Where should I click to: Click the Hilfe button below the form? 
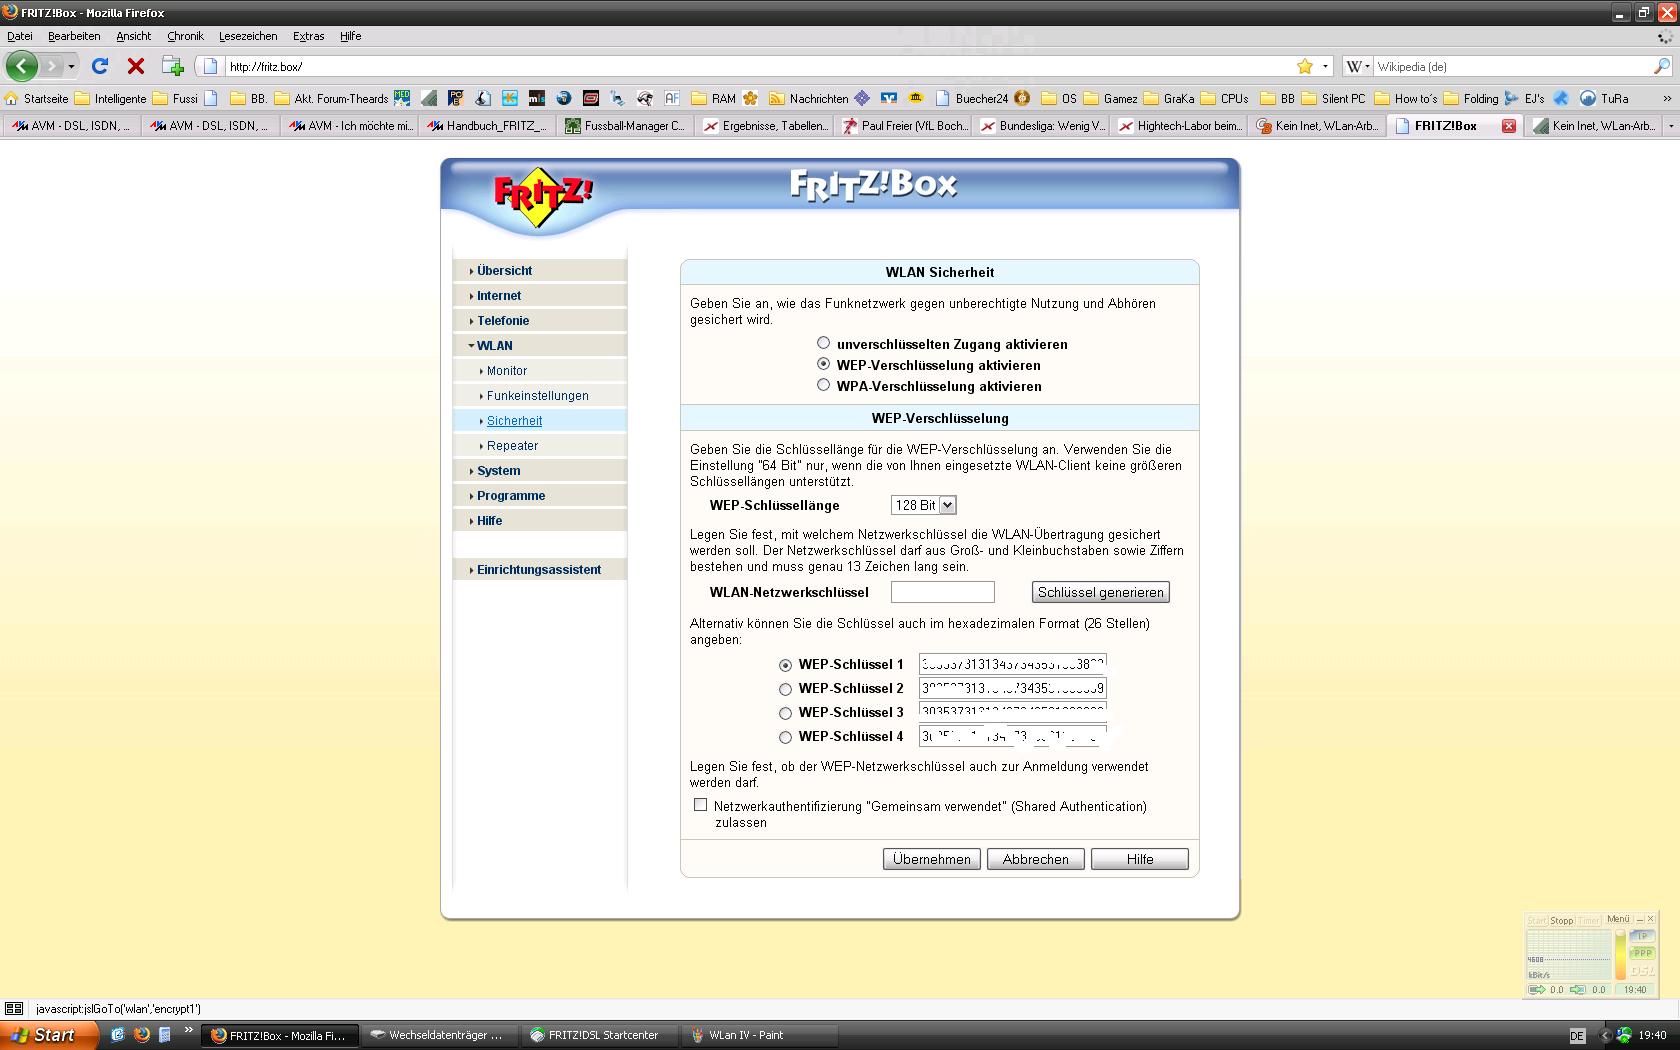click(1140, 859)
